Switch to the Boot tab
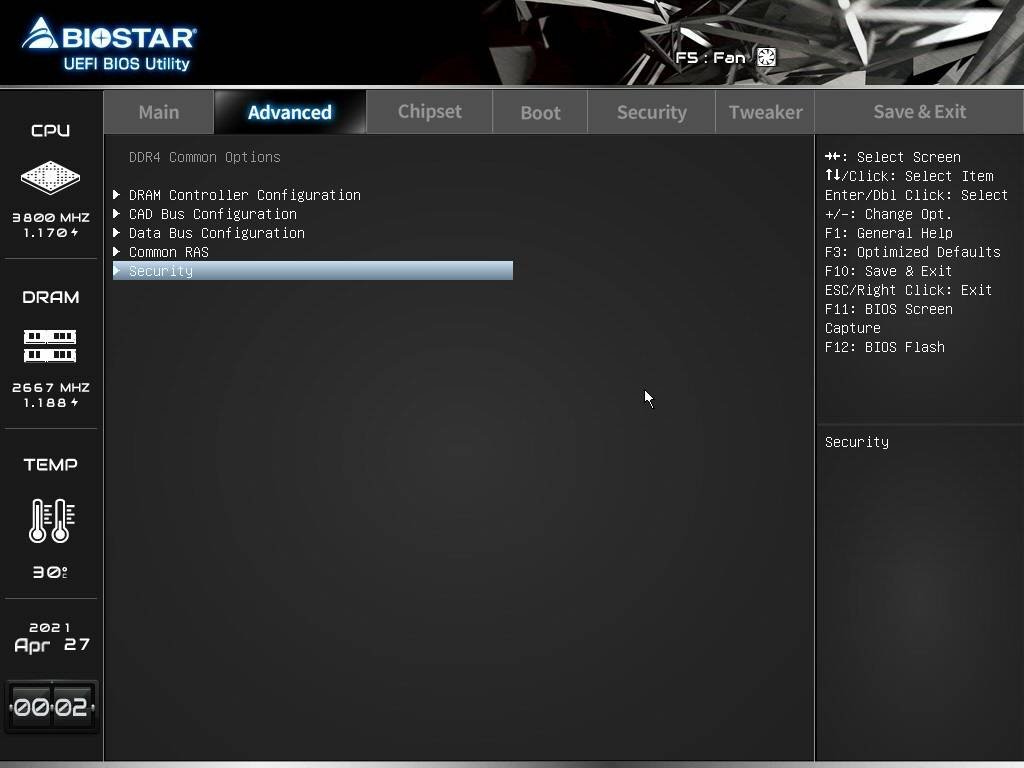The width and height of the screenshot is (1024, 768). pos(540,111)
